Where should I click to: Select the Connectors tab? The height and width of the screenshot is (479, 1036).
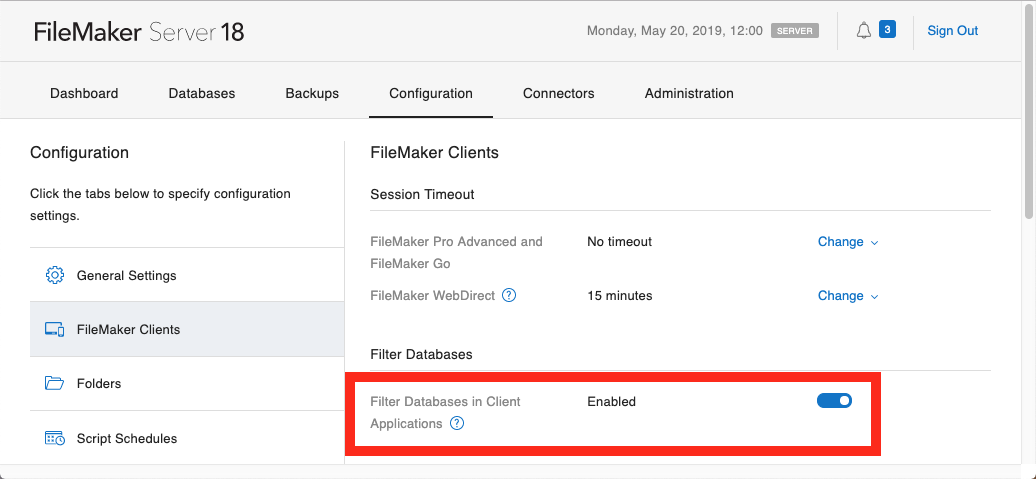tap(558, 93)
